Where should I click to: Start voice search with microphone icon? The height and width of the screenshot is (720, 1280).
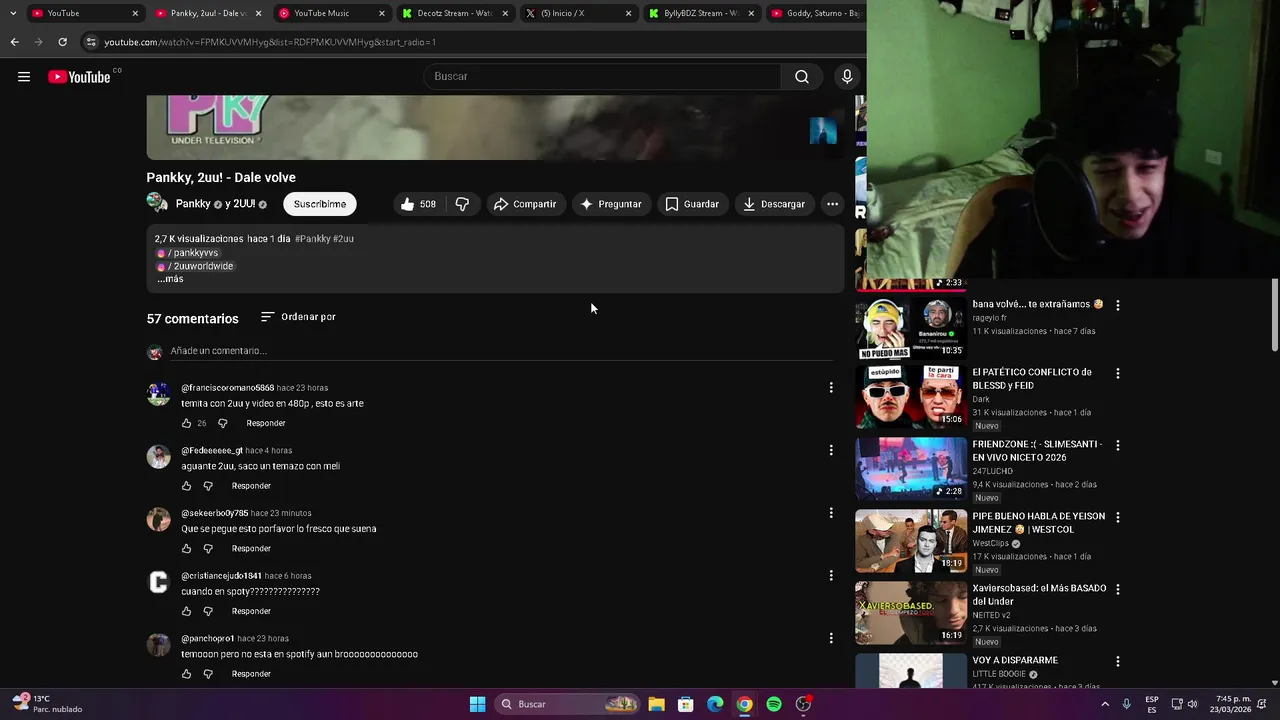847,77
